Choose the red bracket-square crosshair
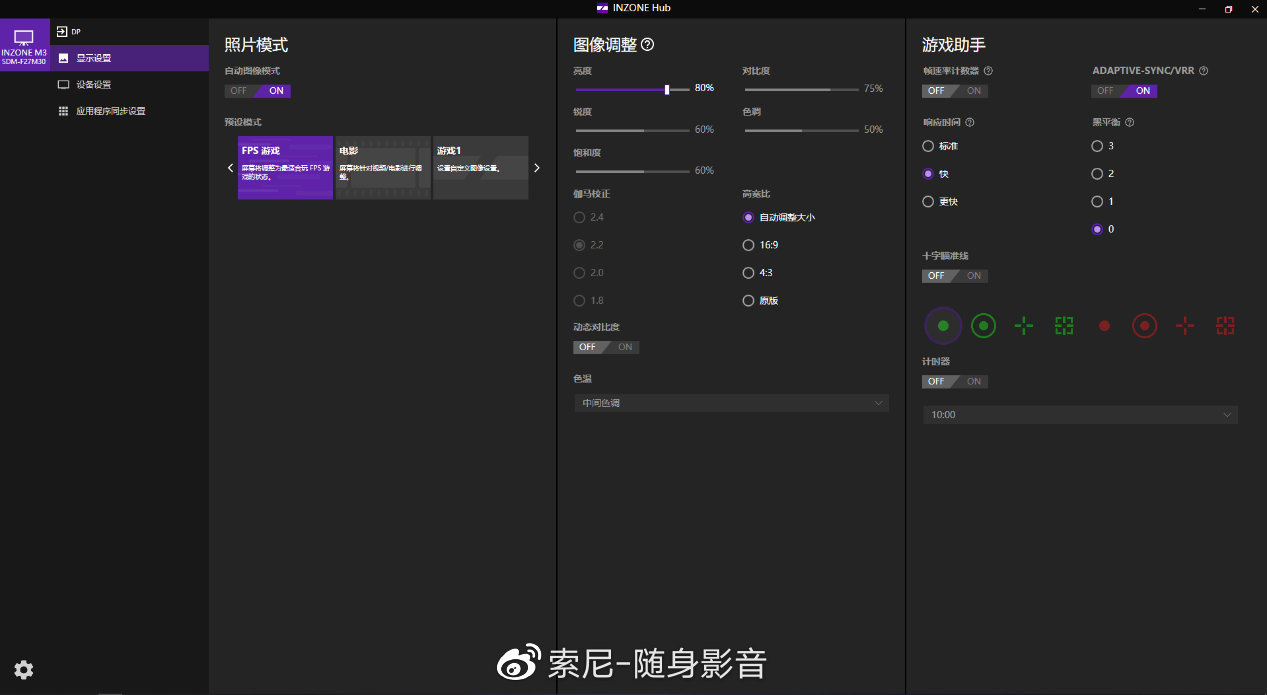Viewport: 1267px width, 695px height. point(1225,325)
